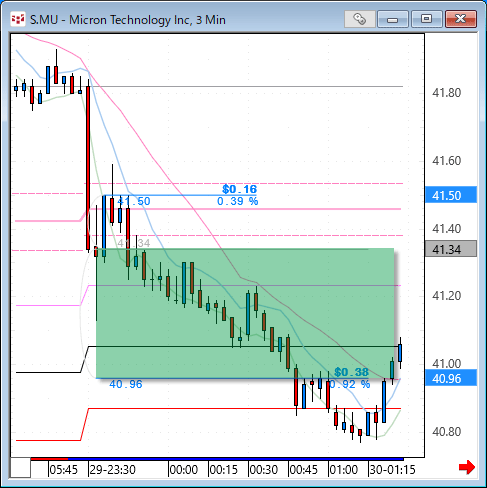
Task: Click the 41.80 price axis label
Action: [x=446, y=93]
